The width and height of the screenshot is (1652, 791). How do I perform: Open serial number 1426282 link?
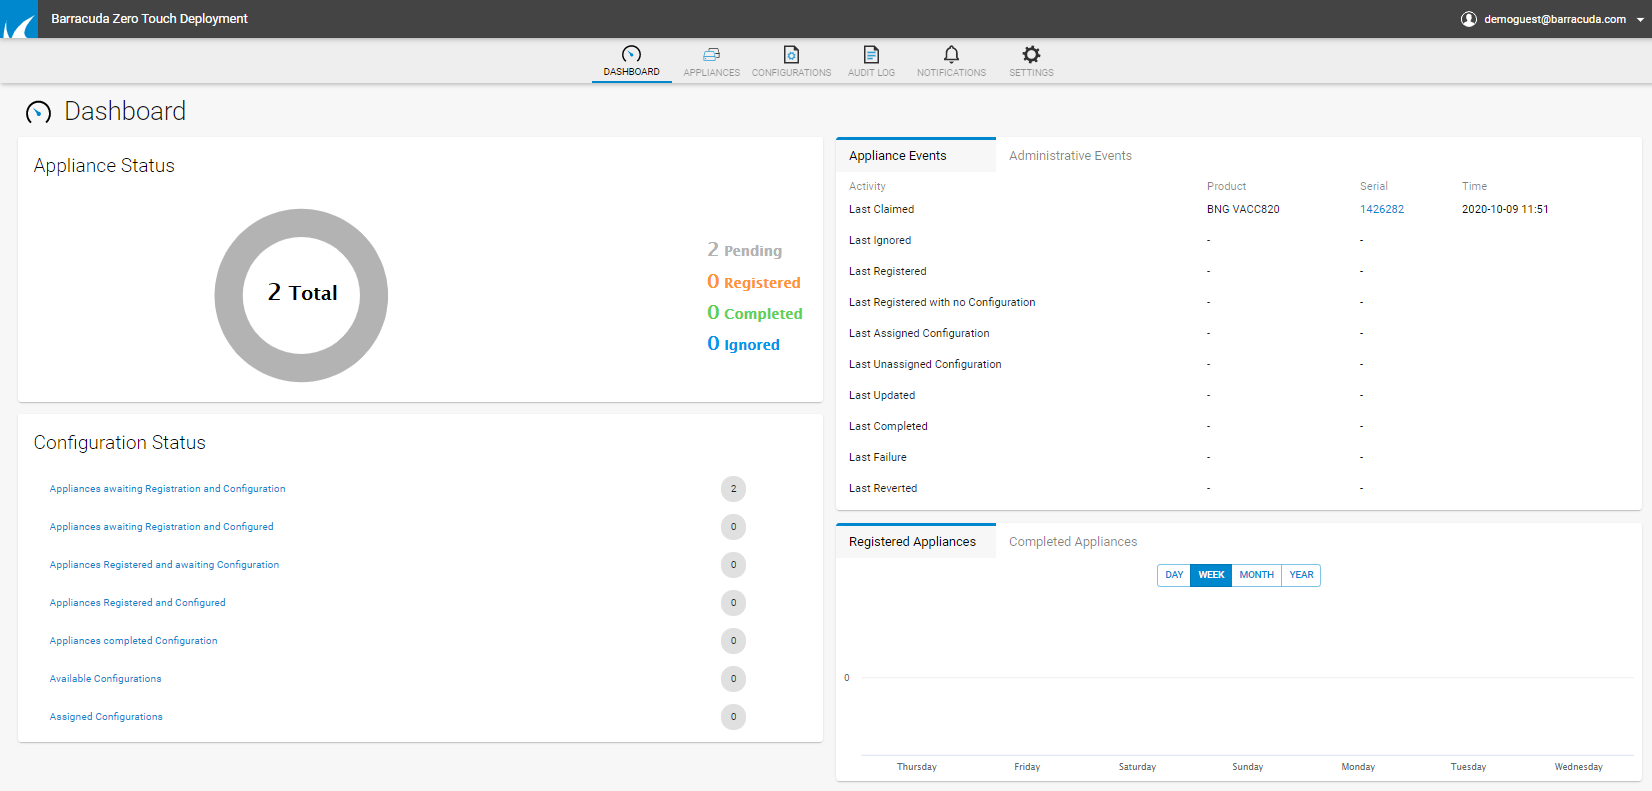1382,209
